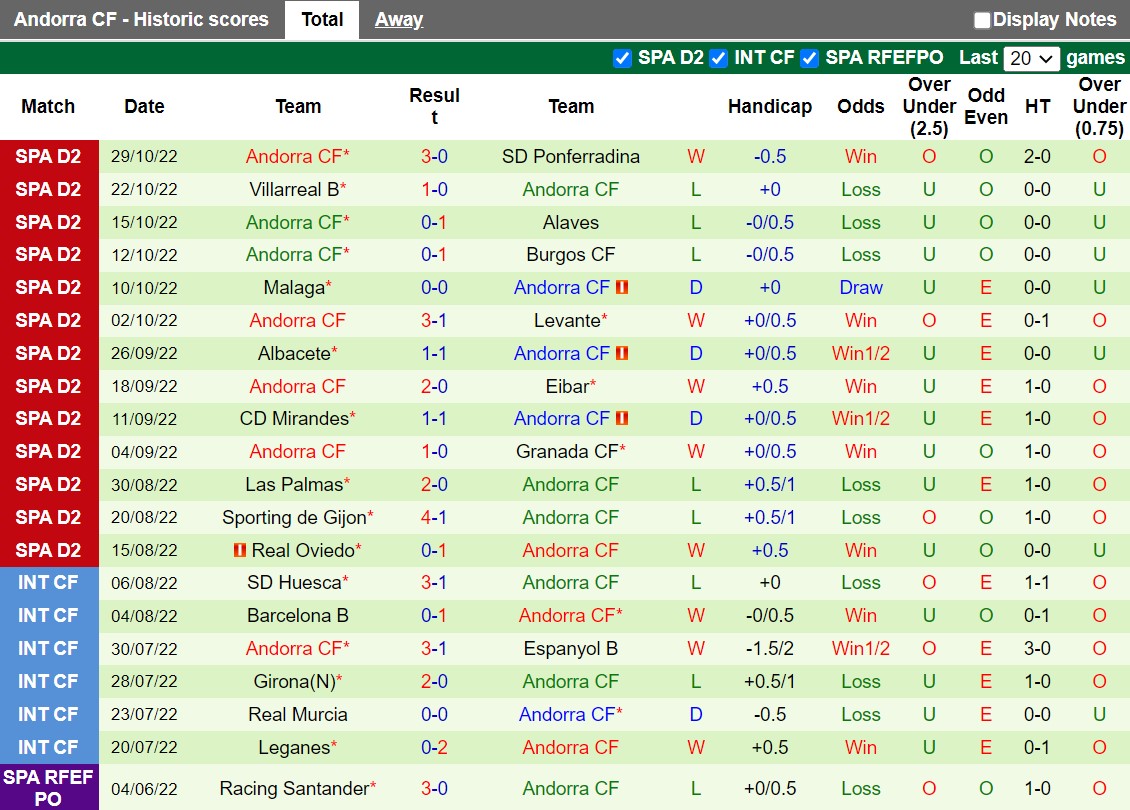This screenshot has width=1130, height=810.
Task: Open Espanyol B team link
Action: click(x=571, y=649)
